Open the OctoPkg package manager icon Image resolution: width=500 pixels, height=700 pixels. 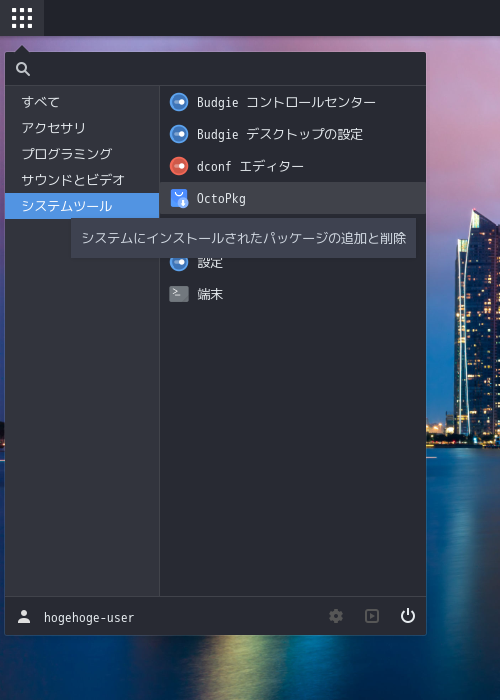[179, 198]
